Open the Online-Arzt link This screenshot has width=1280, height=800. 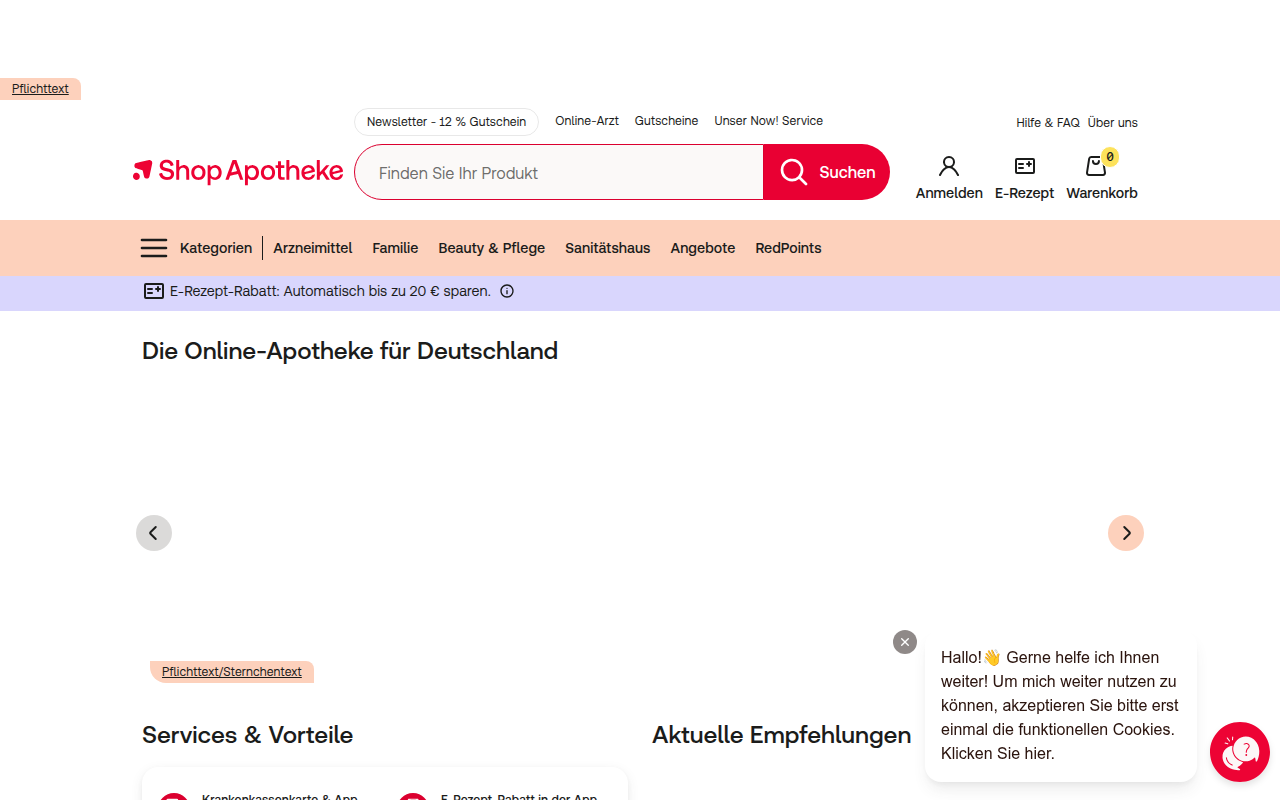coord(587,121)
